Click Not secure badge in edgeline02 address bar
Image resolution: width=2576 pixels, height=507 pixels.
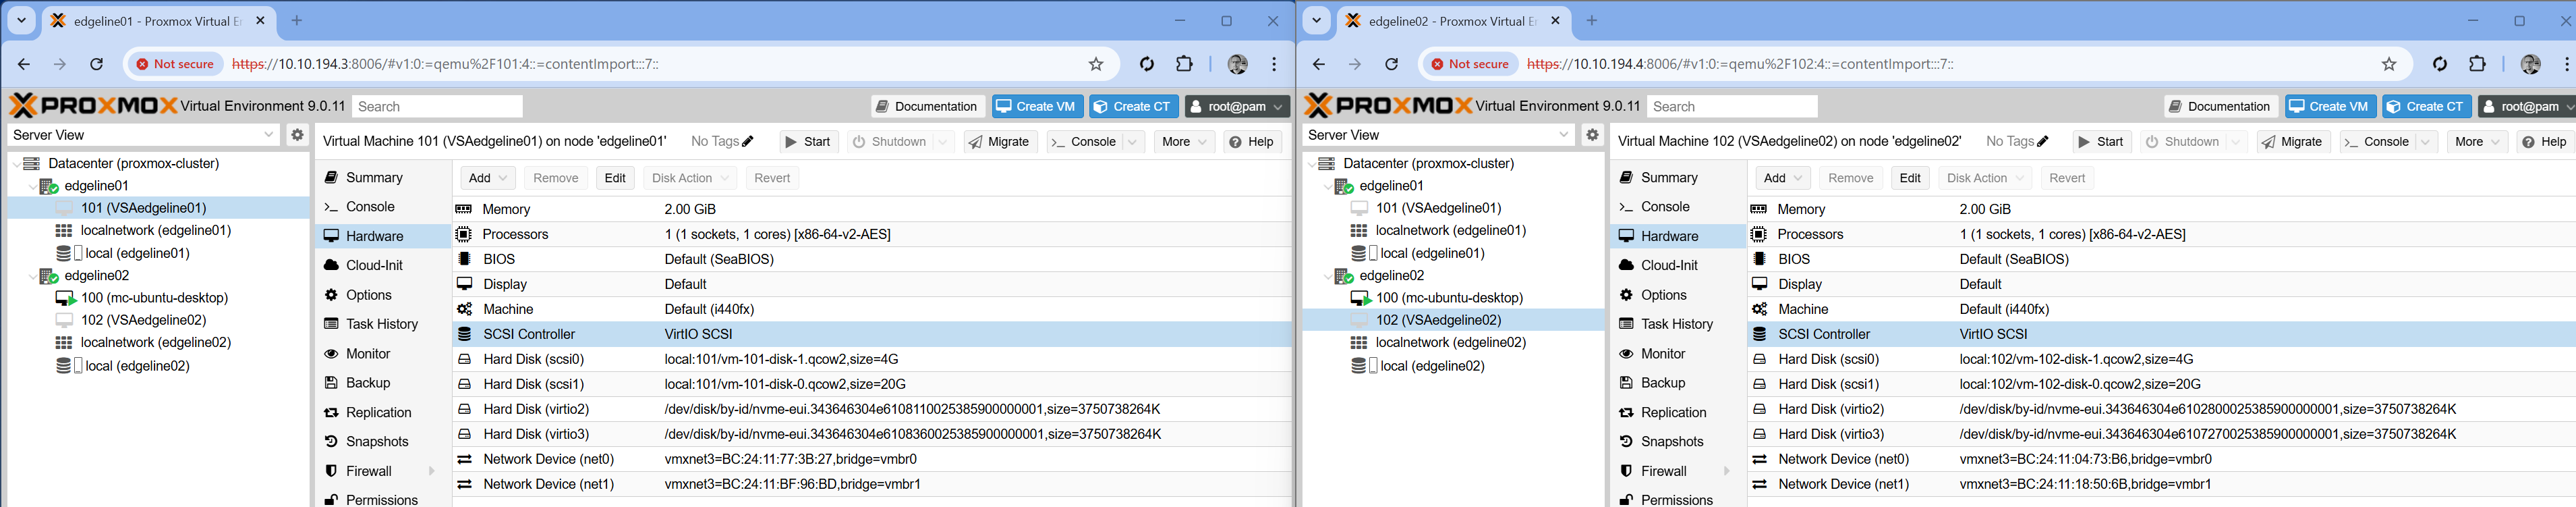click(1470, 64)
